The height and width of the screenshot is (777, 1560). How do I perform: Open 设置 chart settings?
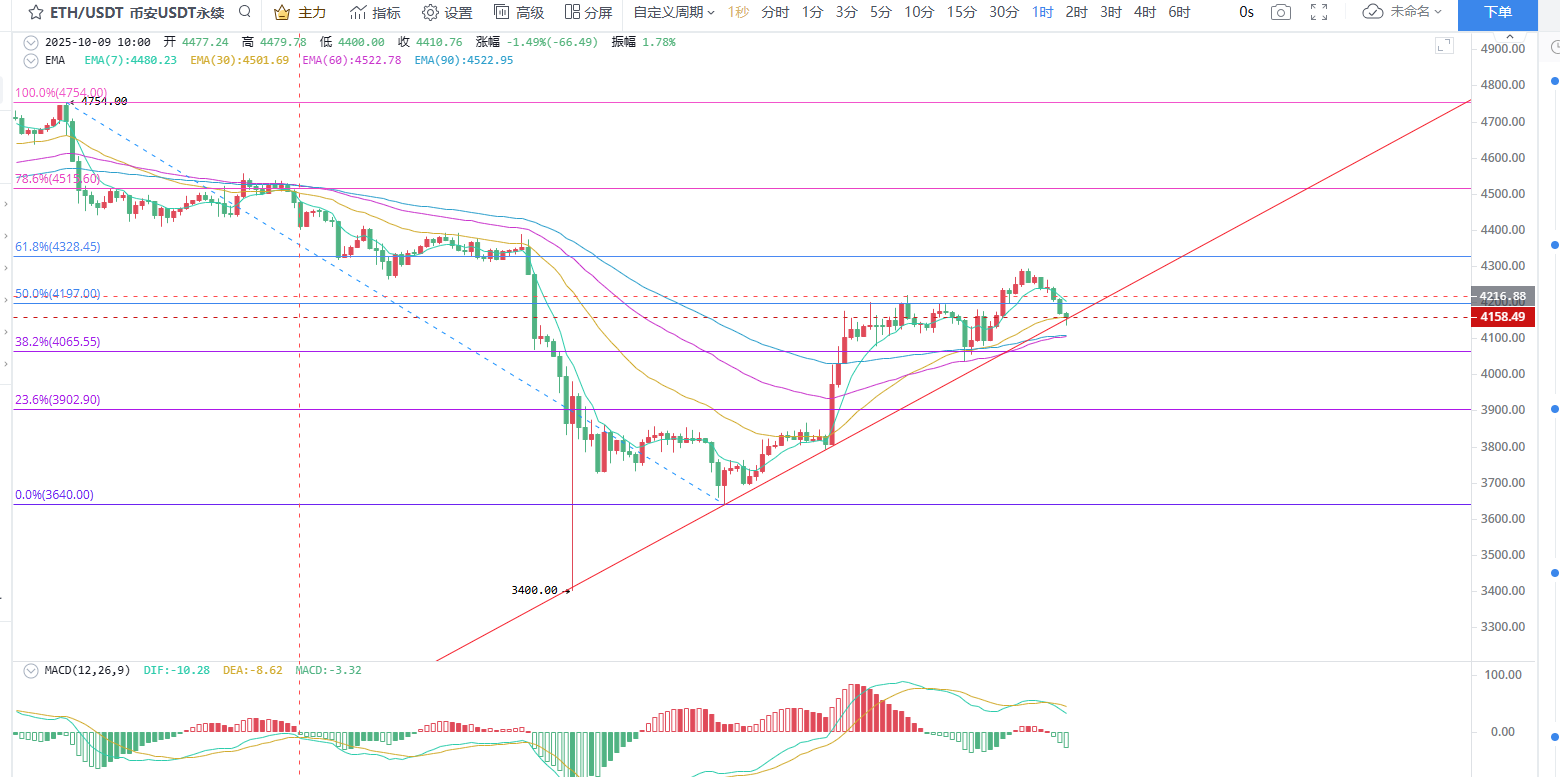point(447,13)
